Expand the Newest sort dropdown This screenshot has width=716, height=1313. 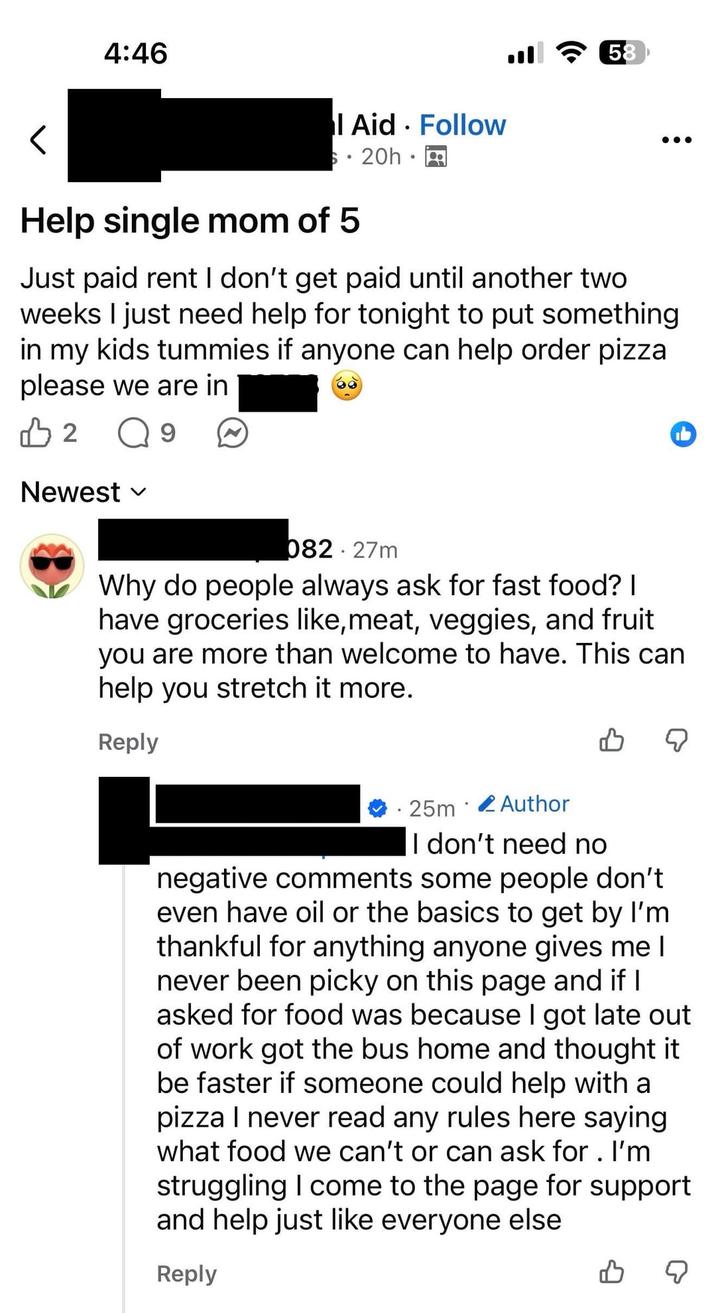83,492
